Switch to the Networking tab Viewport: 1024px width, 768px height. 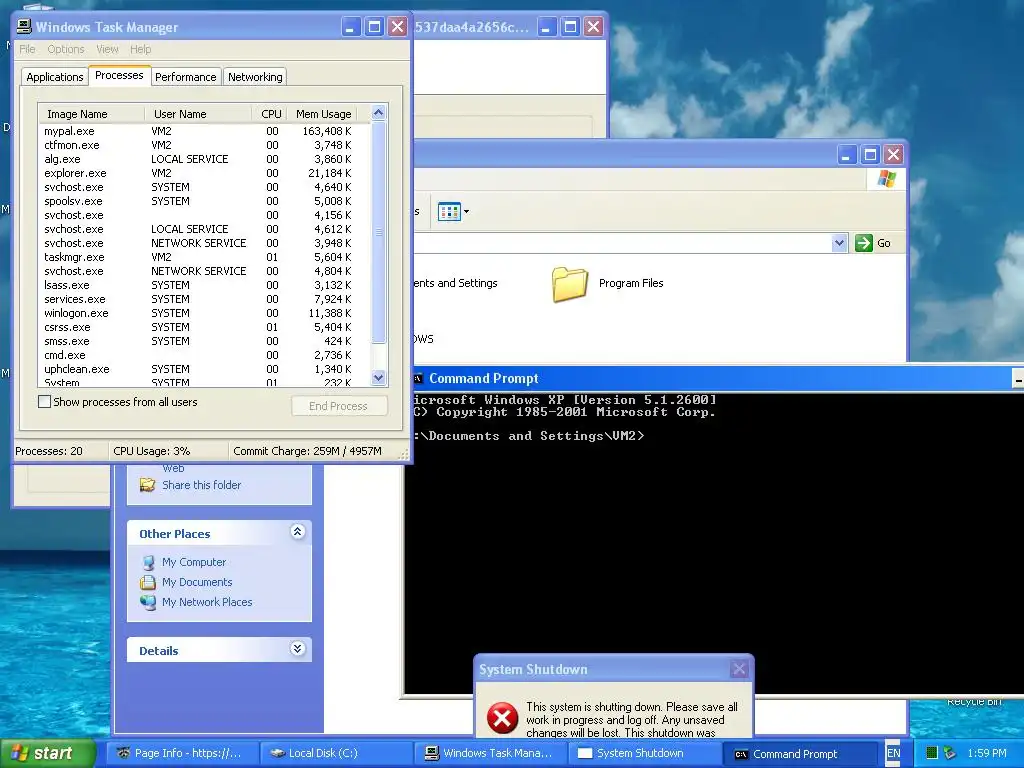coord(255,77)
